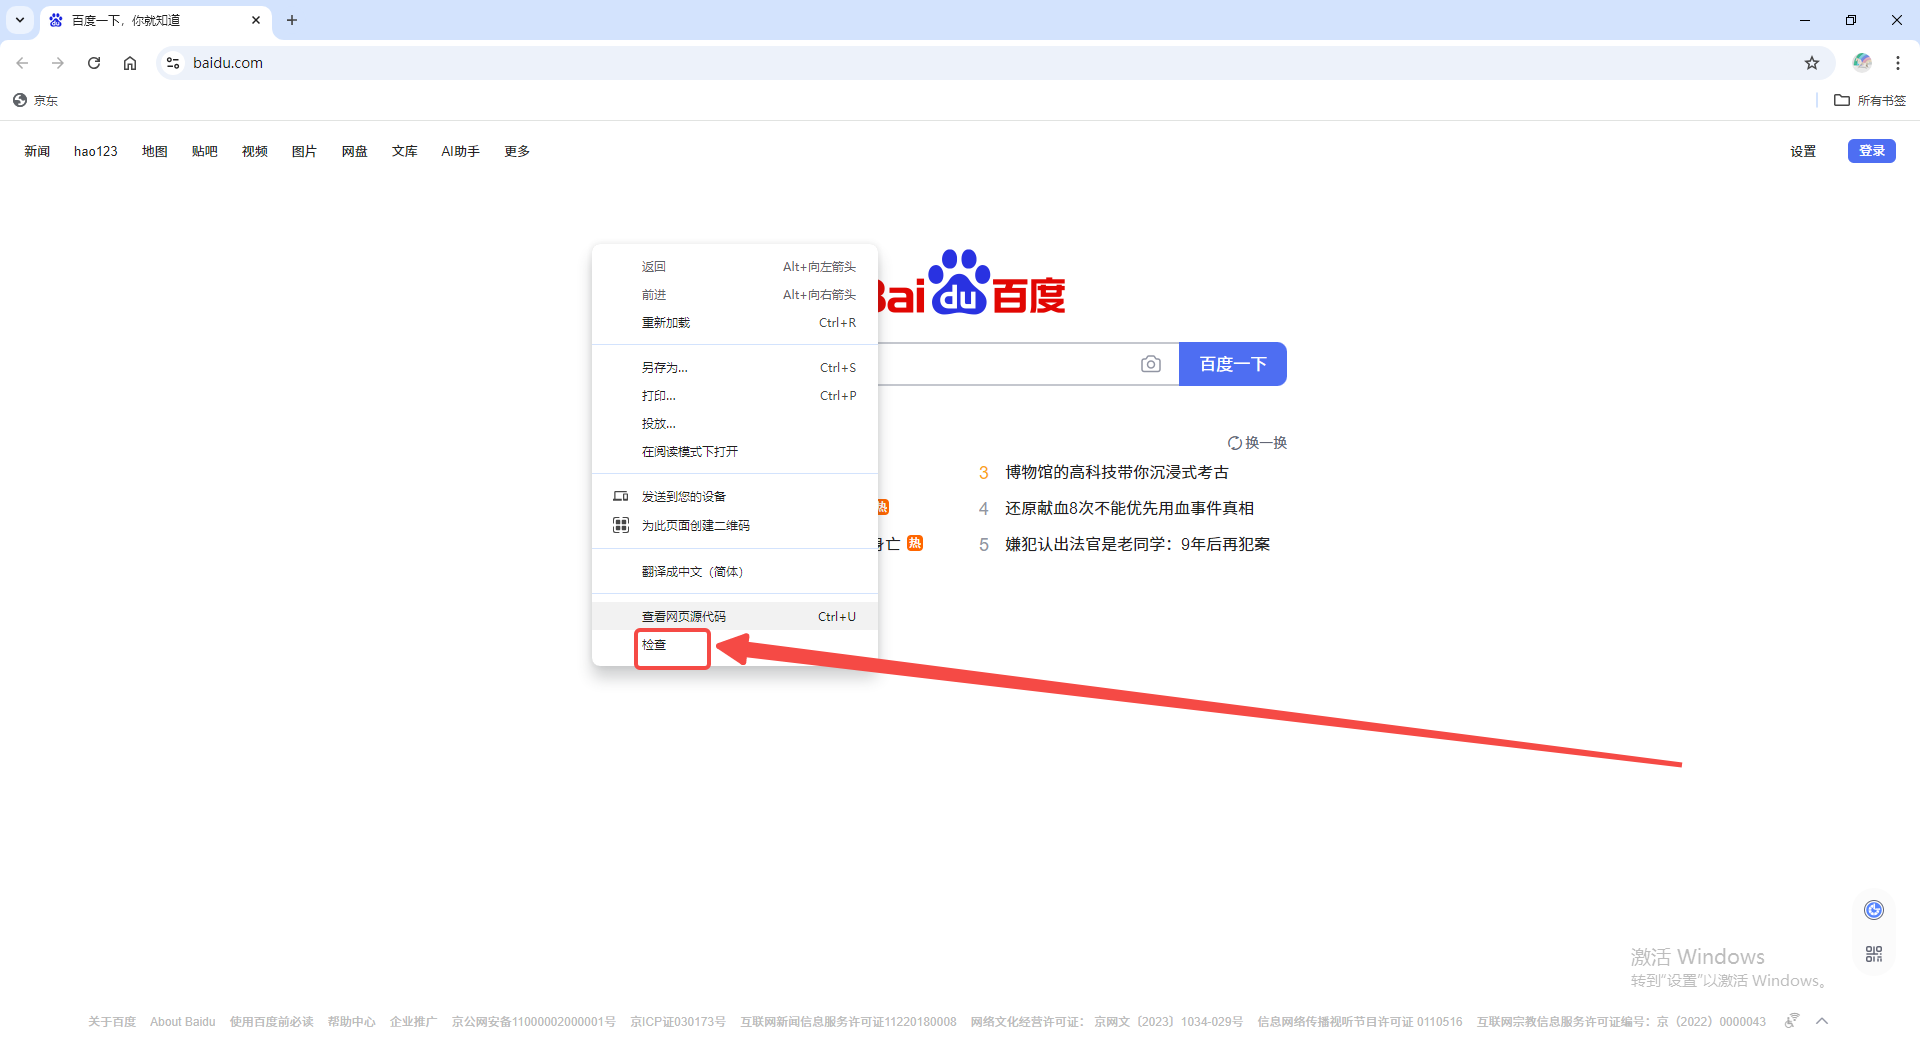This screenshot has height=1040, width=1920.
Task: Open 帮助中心 footer link
Action: pos(352,1022)
